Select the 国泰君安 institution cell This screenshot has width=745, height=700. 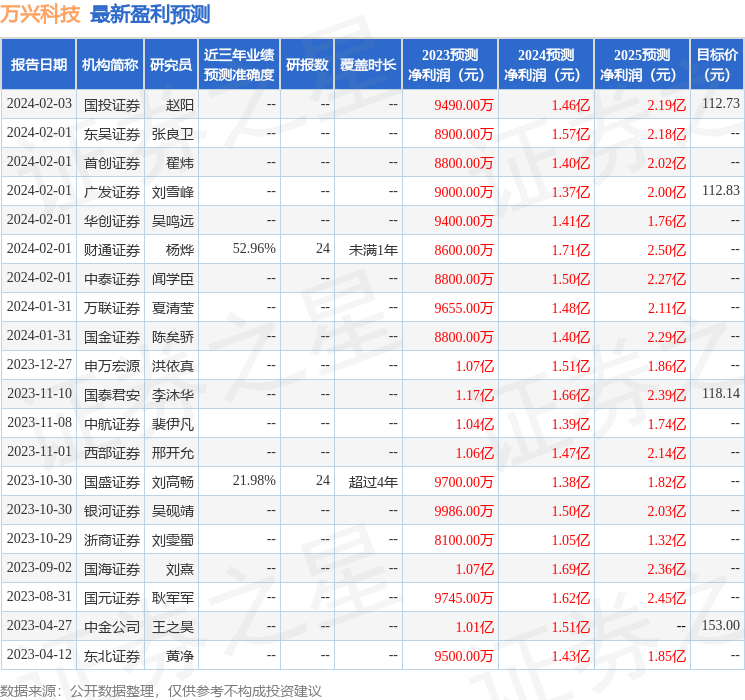(112, 395)
